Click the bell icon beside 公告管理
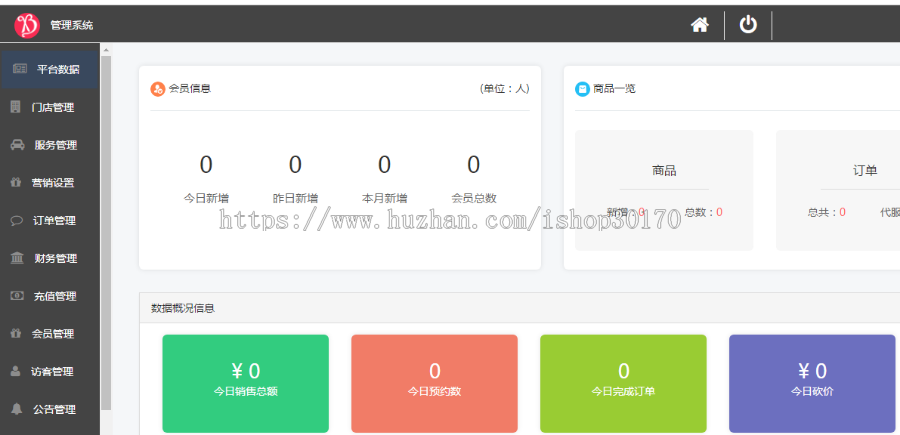This screenshot has height=435, width=900. click(x=17, y=409)
